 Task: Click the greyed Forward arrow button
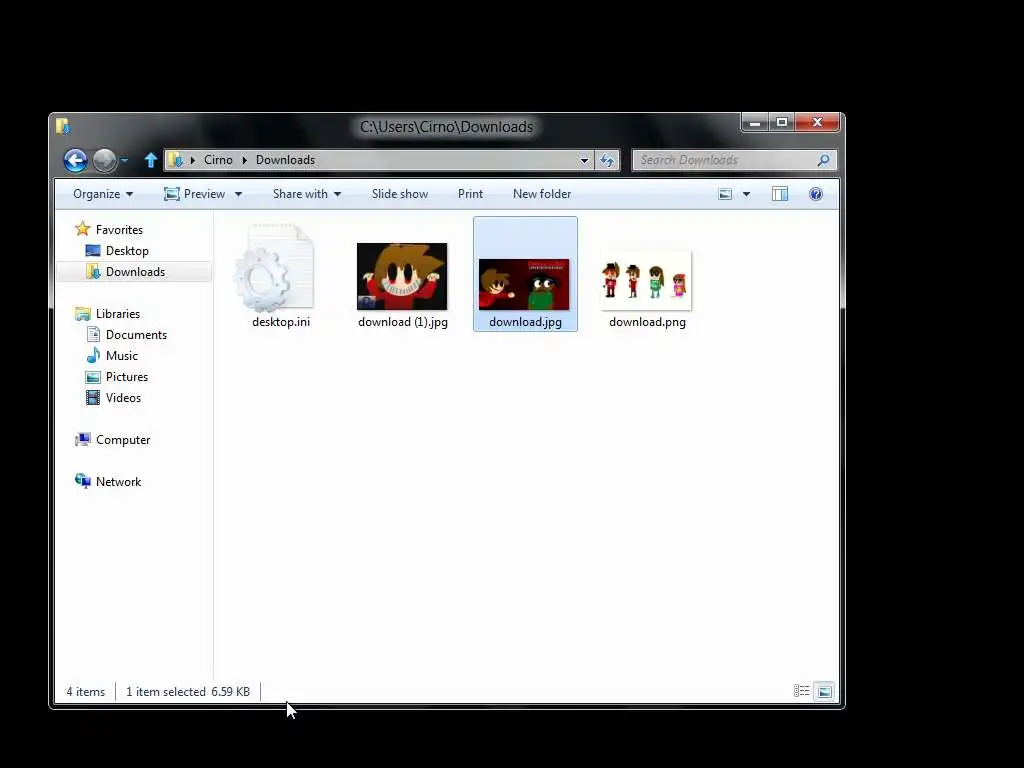[104, 160]
